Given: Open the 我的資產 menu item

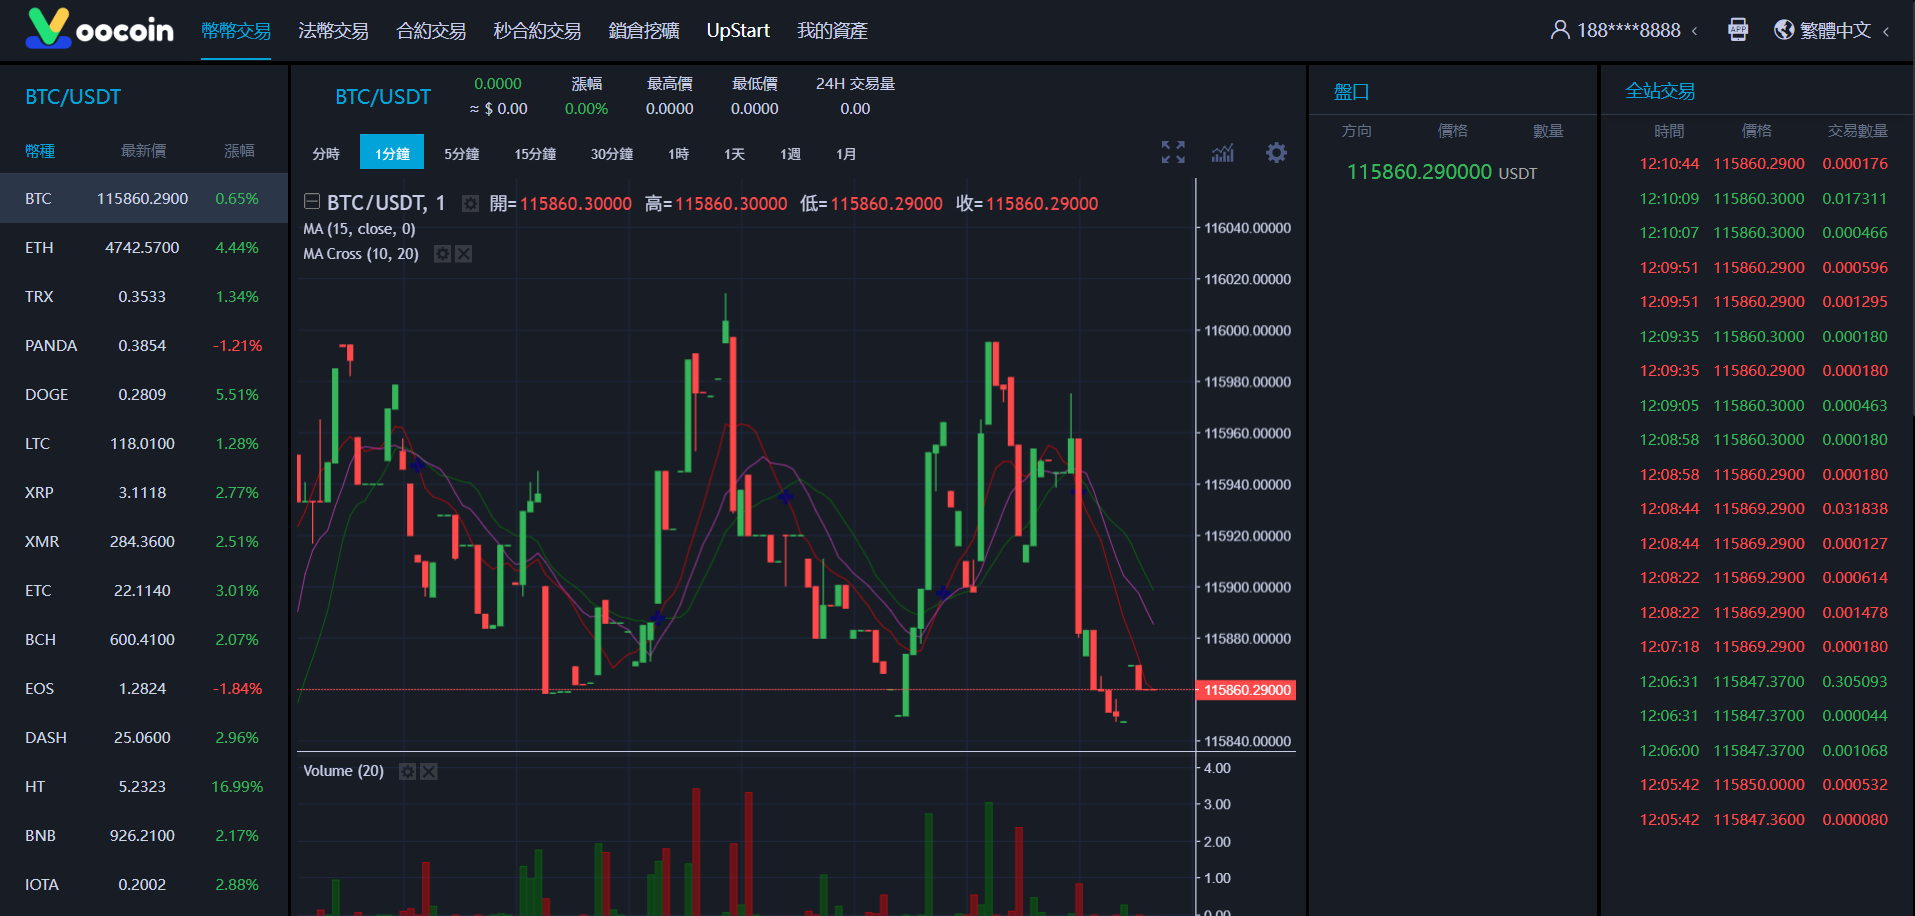Looking at the screenshot, I should click(x=831, y=31).
